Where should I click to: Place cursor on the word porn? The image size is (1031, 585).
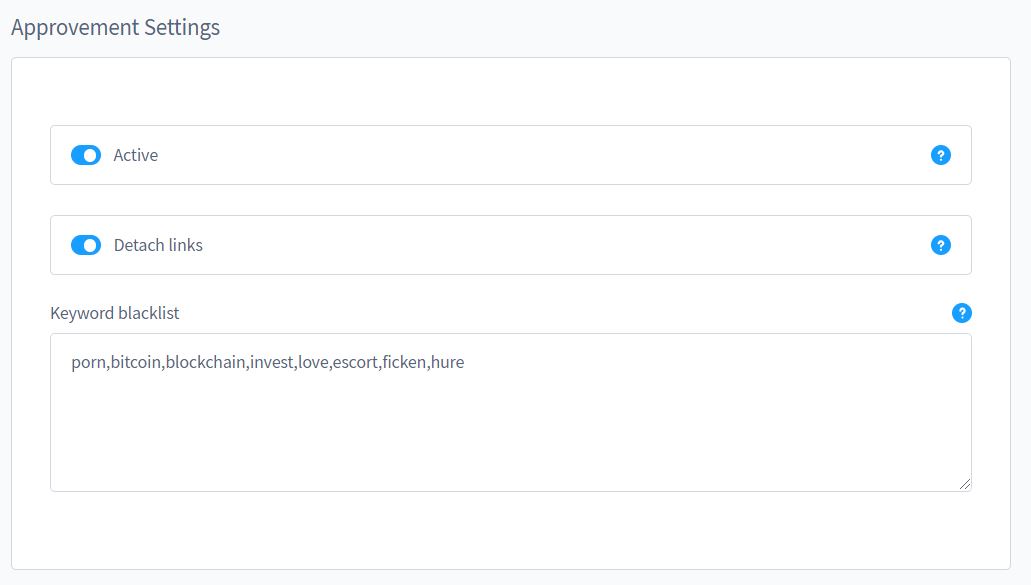click(88, 362)
